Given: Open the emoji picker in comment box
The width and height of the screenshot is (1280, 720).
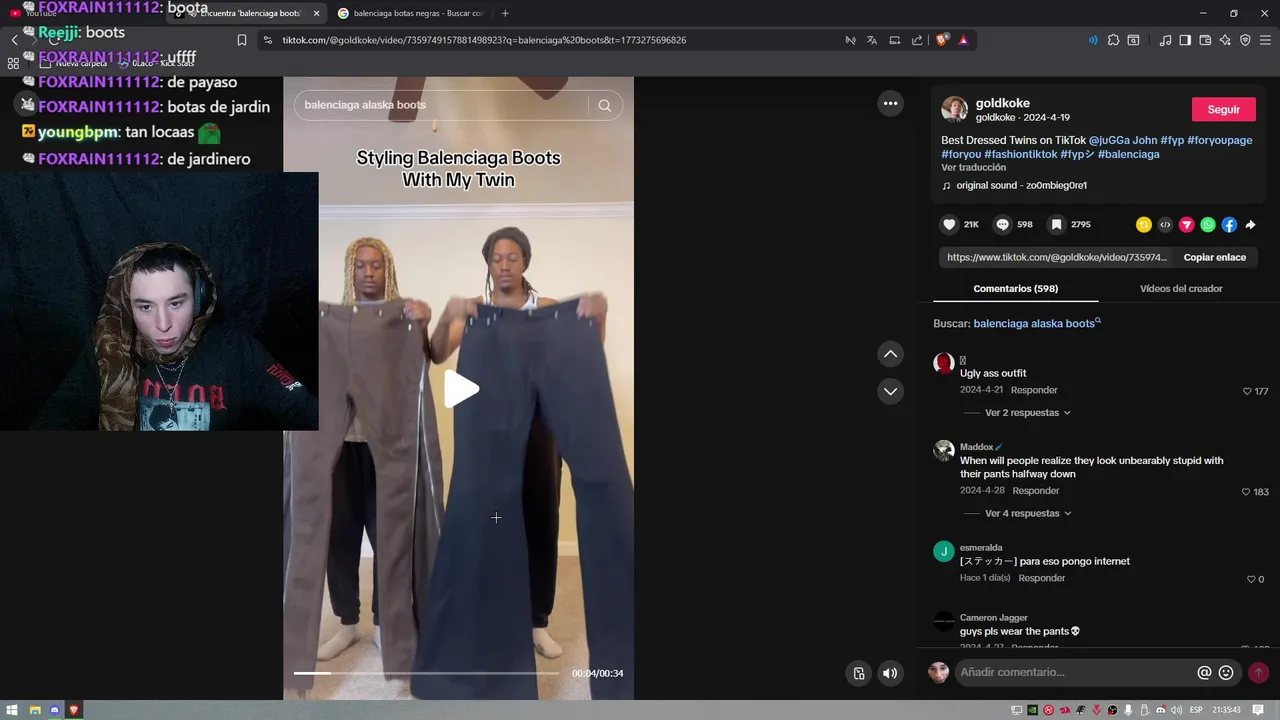Looking at the screenshot, I should click(1226, 673).
